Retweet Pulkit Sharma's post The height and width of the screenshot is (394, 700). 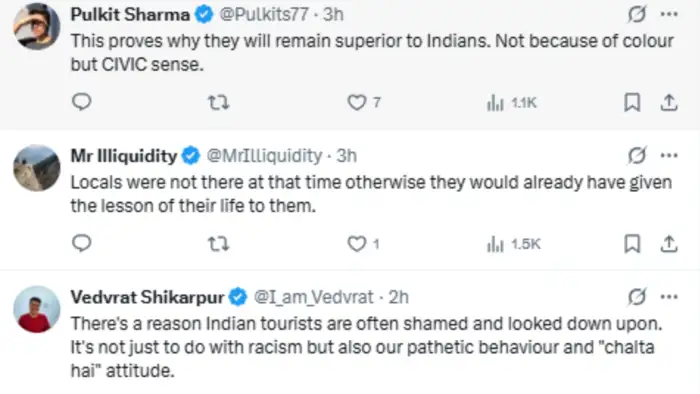pos(219,103)
